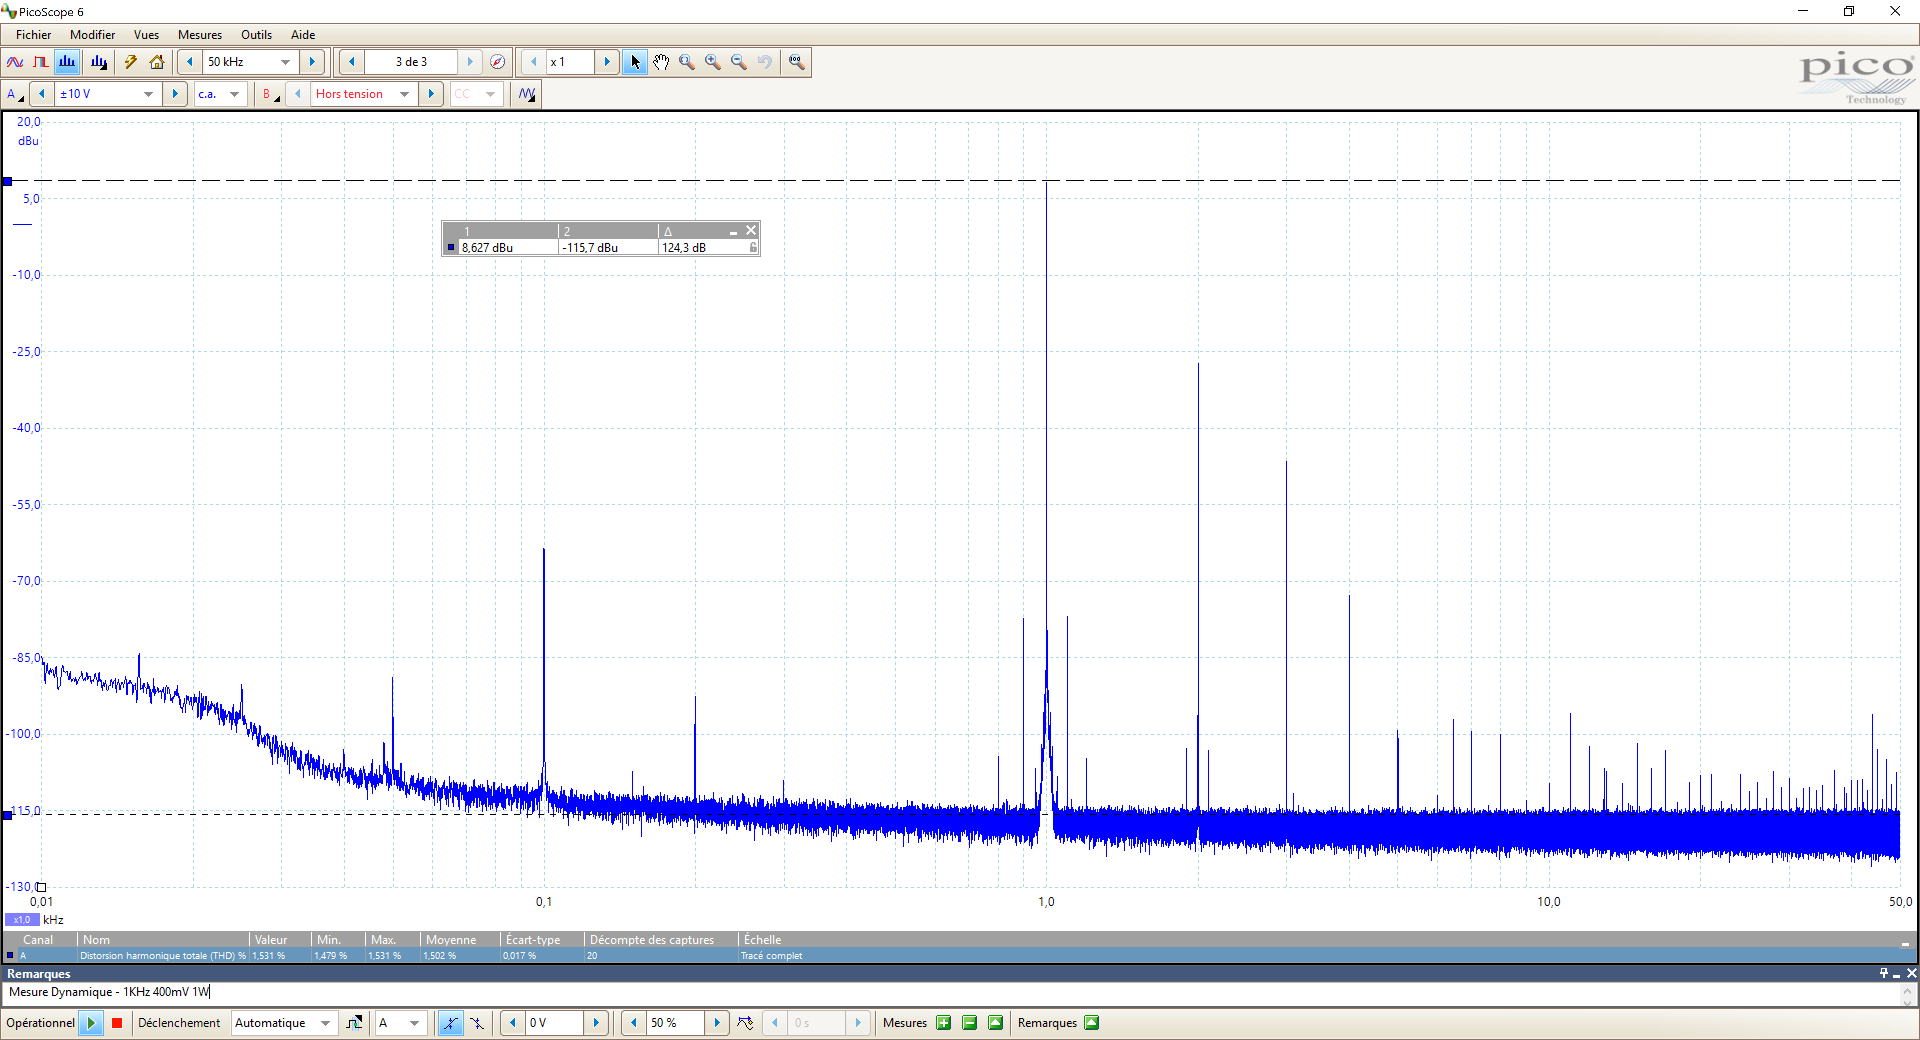Open the Modifier menu

click(x=92, y=35)
